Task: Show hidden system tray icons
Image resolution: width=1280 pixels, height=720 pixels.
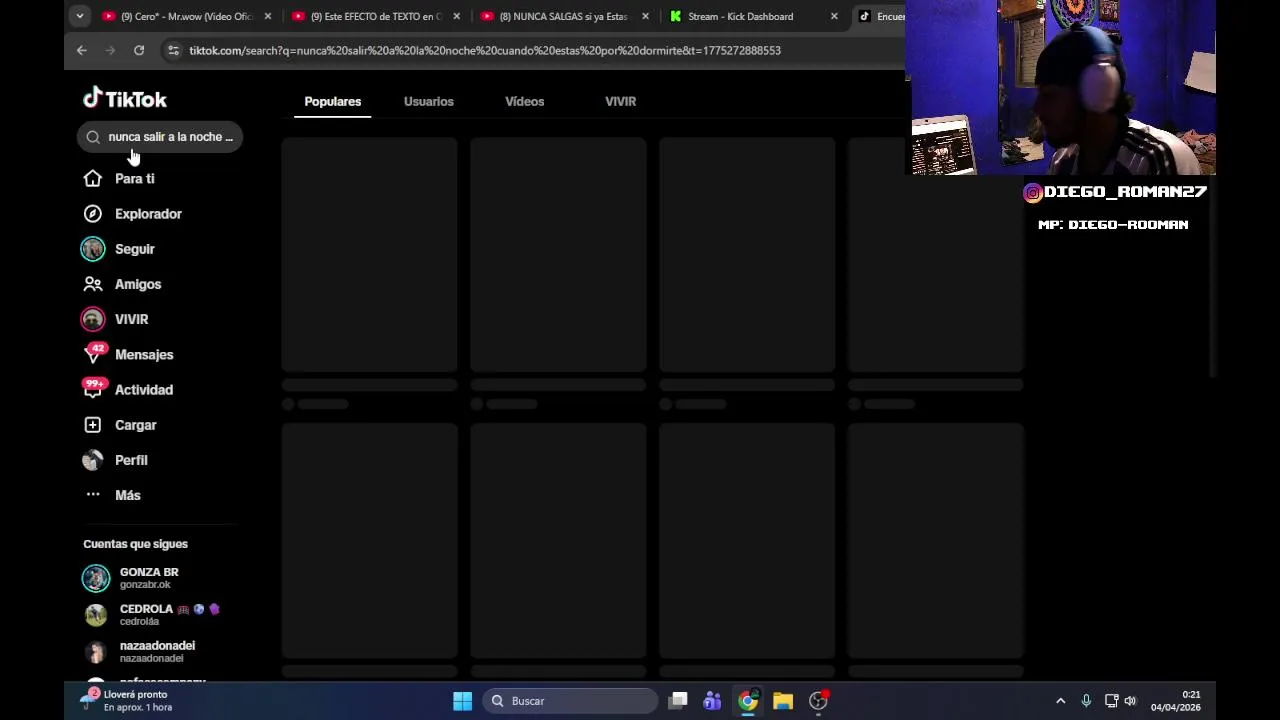Action: 1061,701
